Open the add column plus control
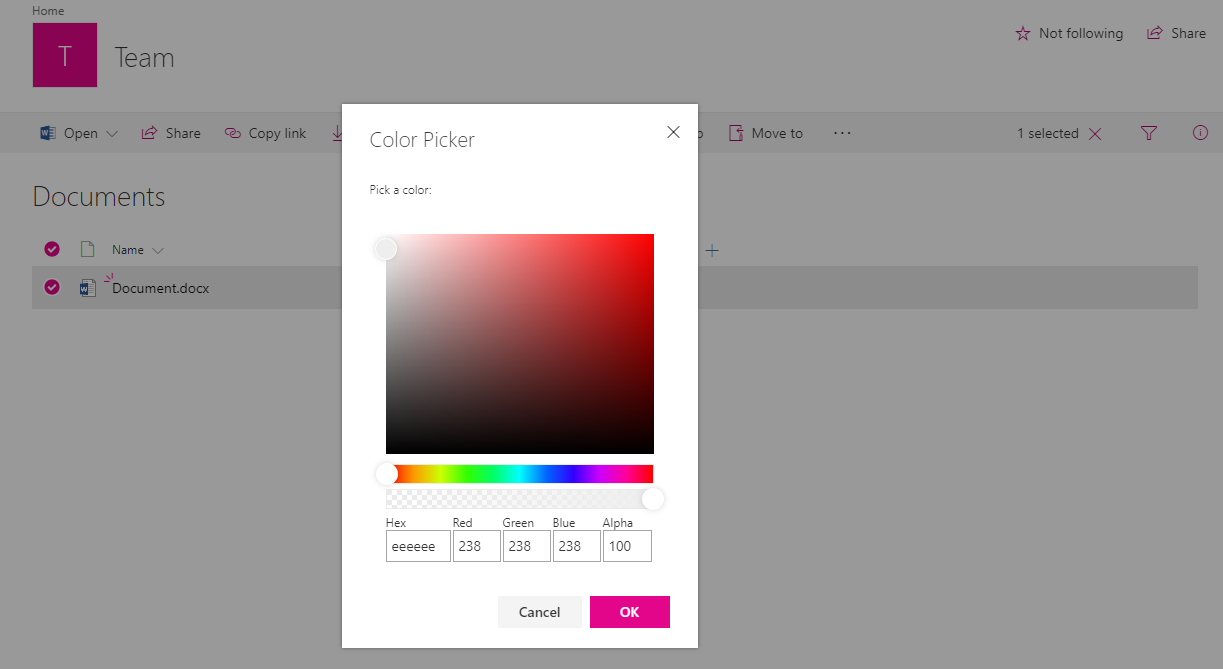1223x669 pixels. click(711, 250)
